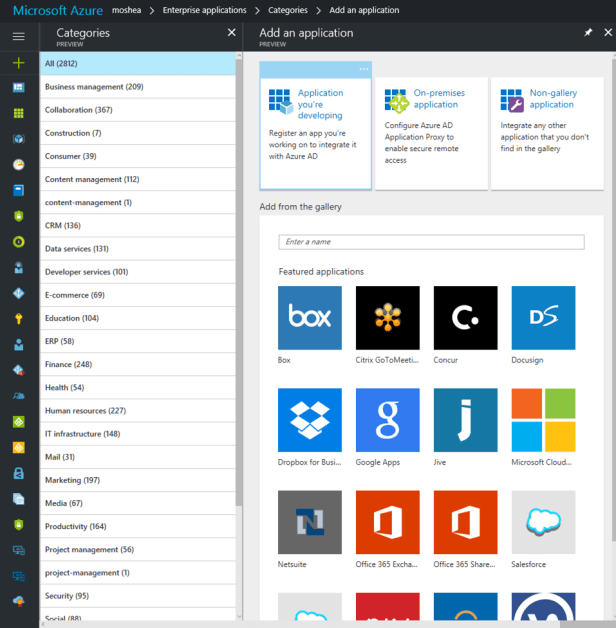Close the Categories panel

tap(232, 33)
